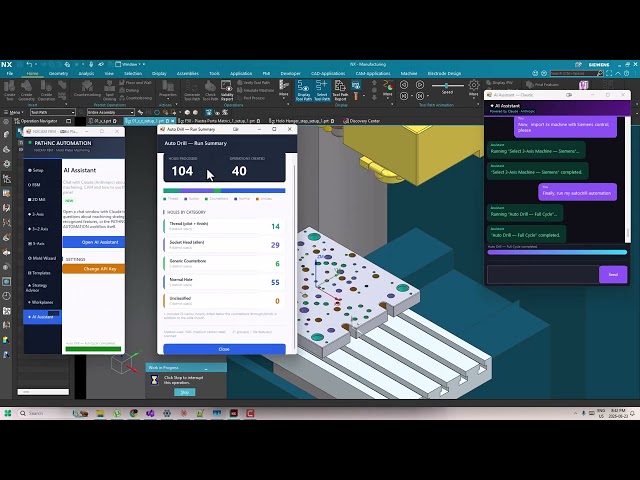The image size is (640, 480).
Task: Open the Validity Report icon
Action: (x=227, y=90)
